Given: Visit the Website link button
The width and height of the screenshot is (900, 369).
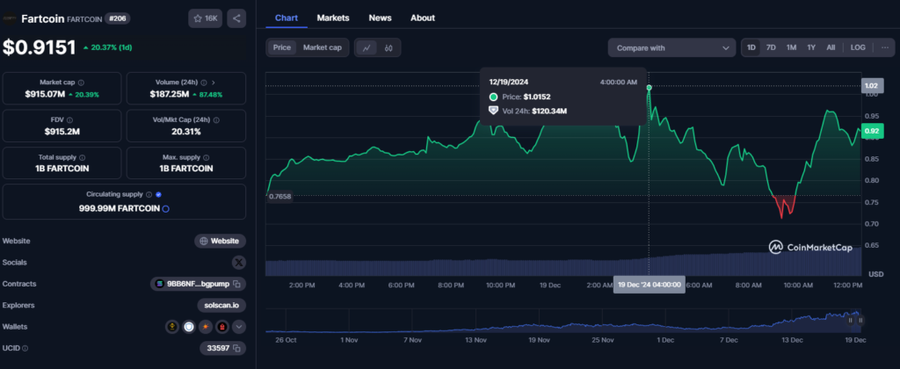Looking at the screenshot, I should [220, 241].
